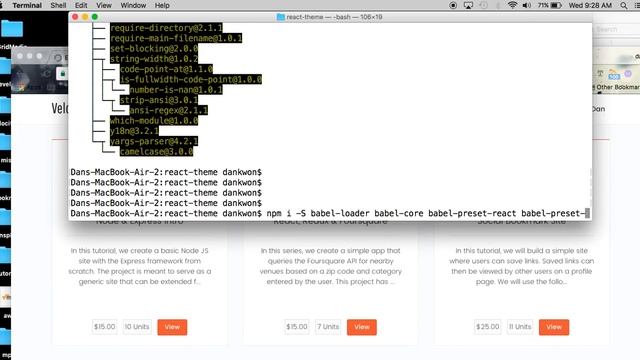Open the Window menu
Image resolution: width=640 pixels, height=360 pixels.
(x=133, y=5)
